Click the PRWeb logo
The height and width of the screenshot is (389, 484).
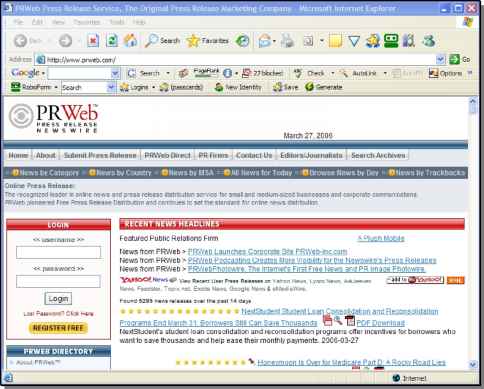53,118
